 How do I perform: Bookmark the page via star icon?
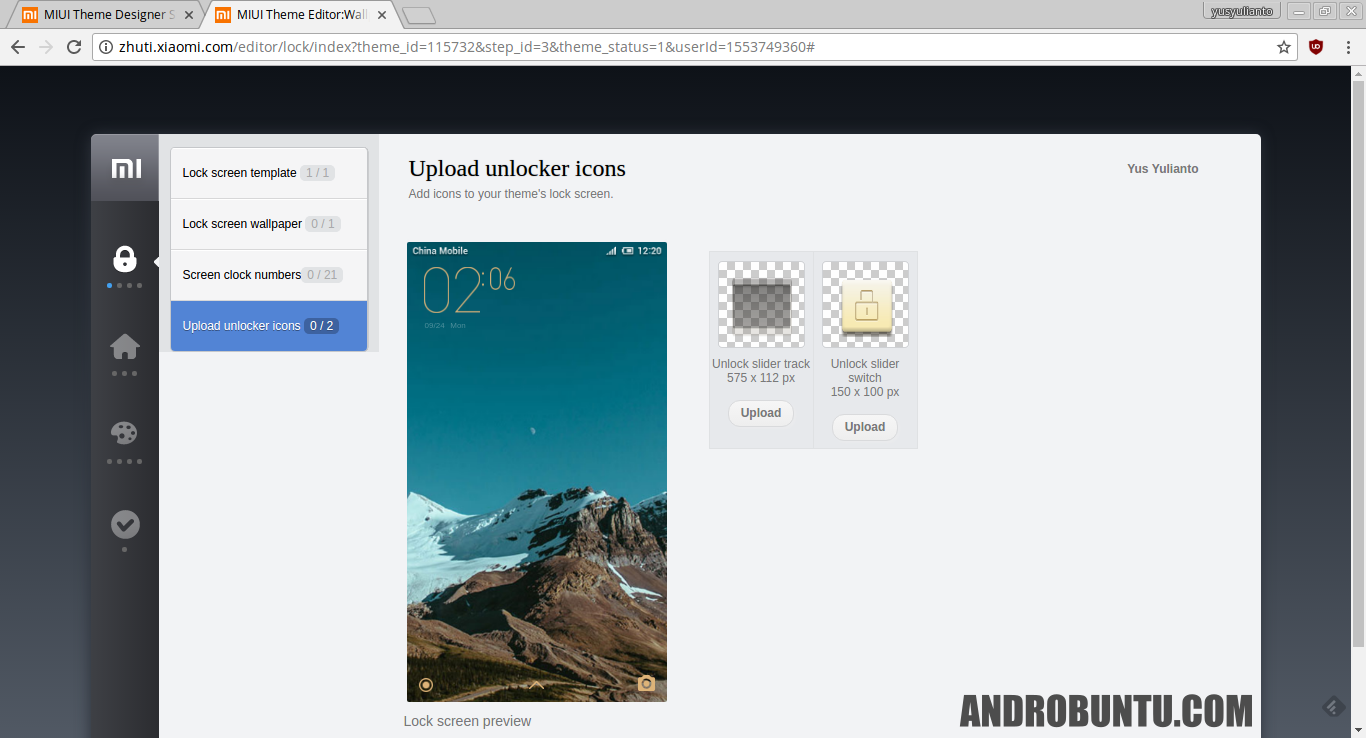pos(1283,46)
